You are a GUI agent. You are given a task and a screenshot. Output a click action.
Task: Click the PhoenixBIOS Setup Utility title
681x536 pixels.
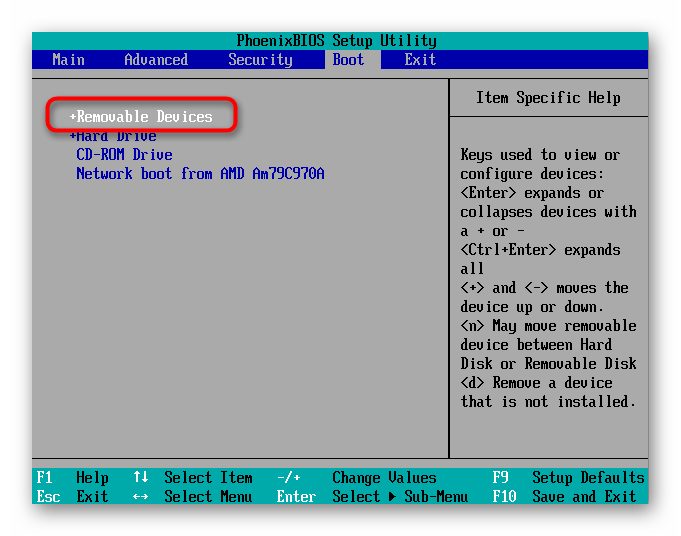pos(337,41)
